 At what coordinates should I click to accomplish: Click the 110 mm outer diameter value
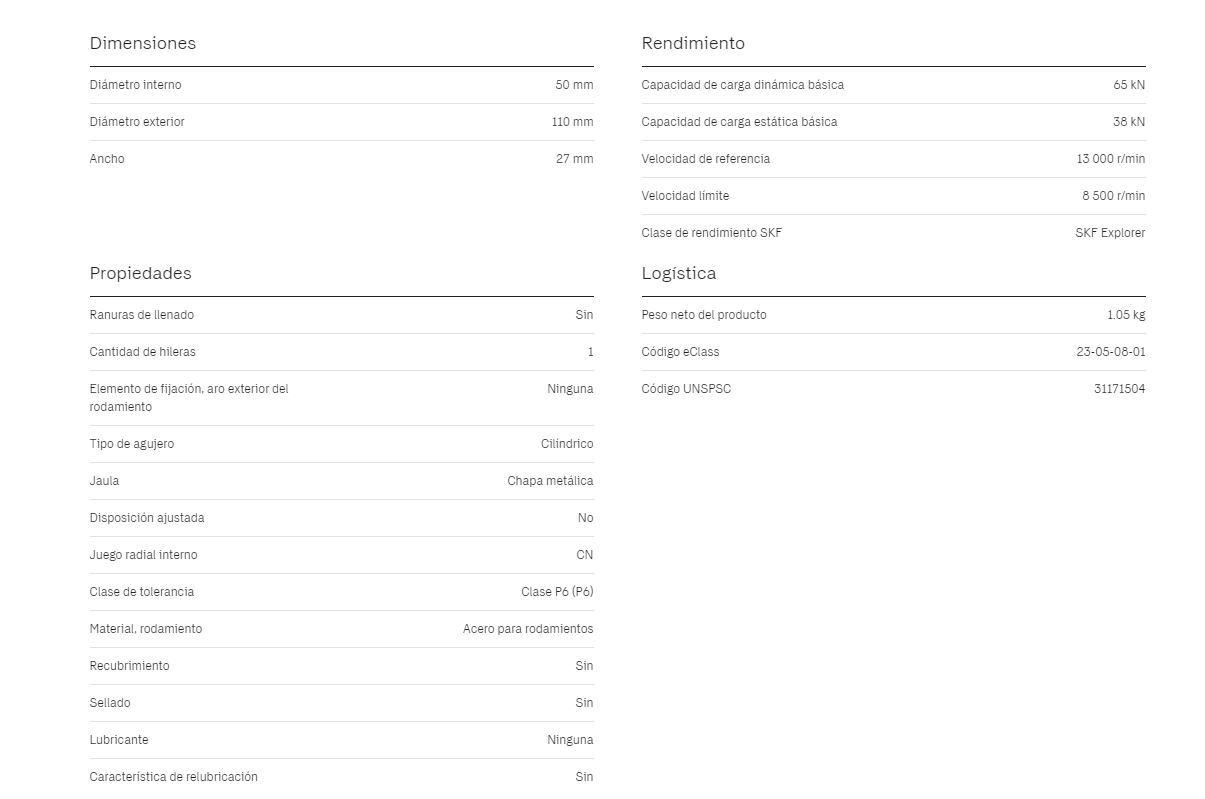pos(572,122)
